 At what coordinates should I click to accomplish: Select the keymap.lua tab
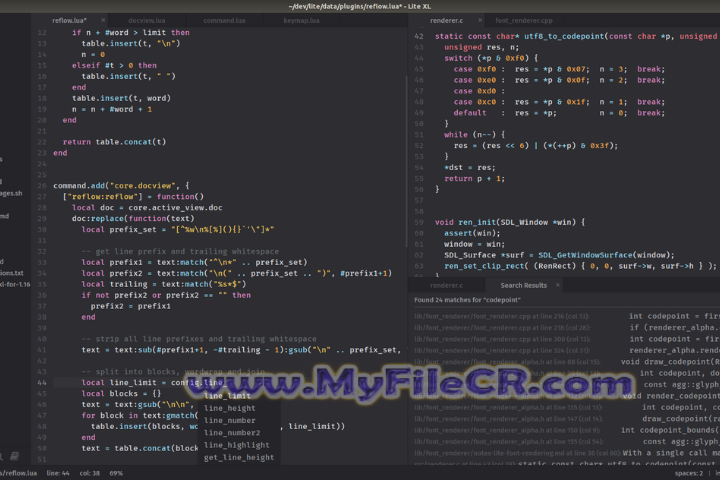click(x=302, y=20)
